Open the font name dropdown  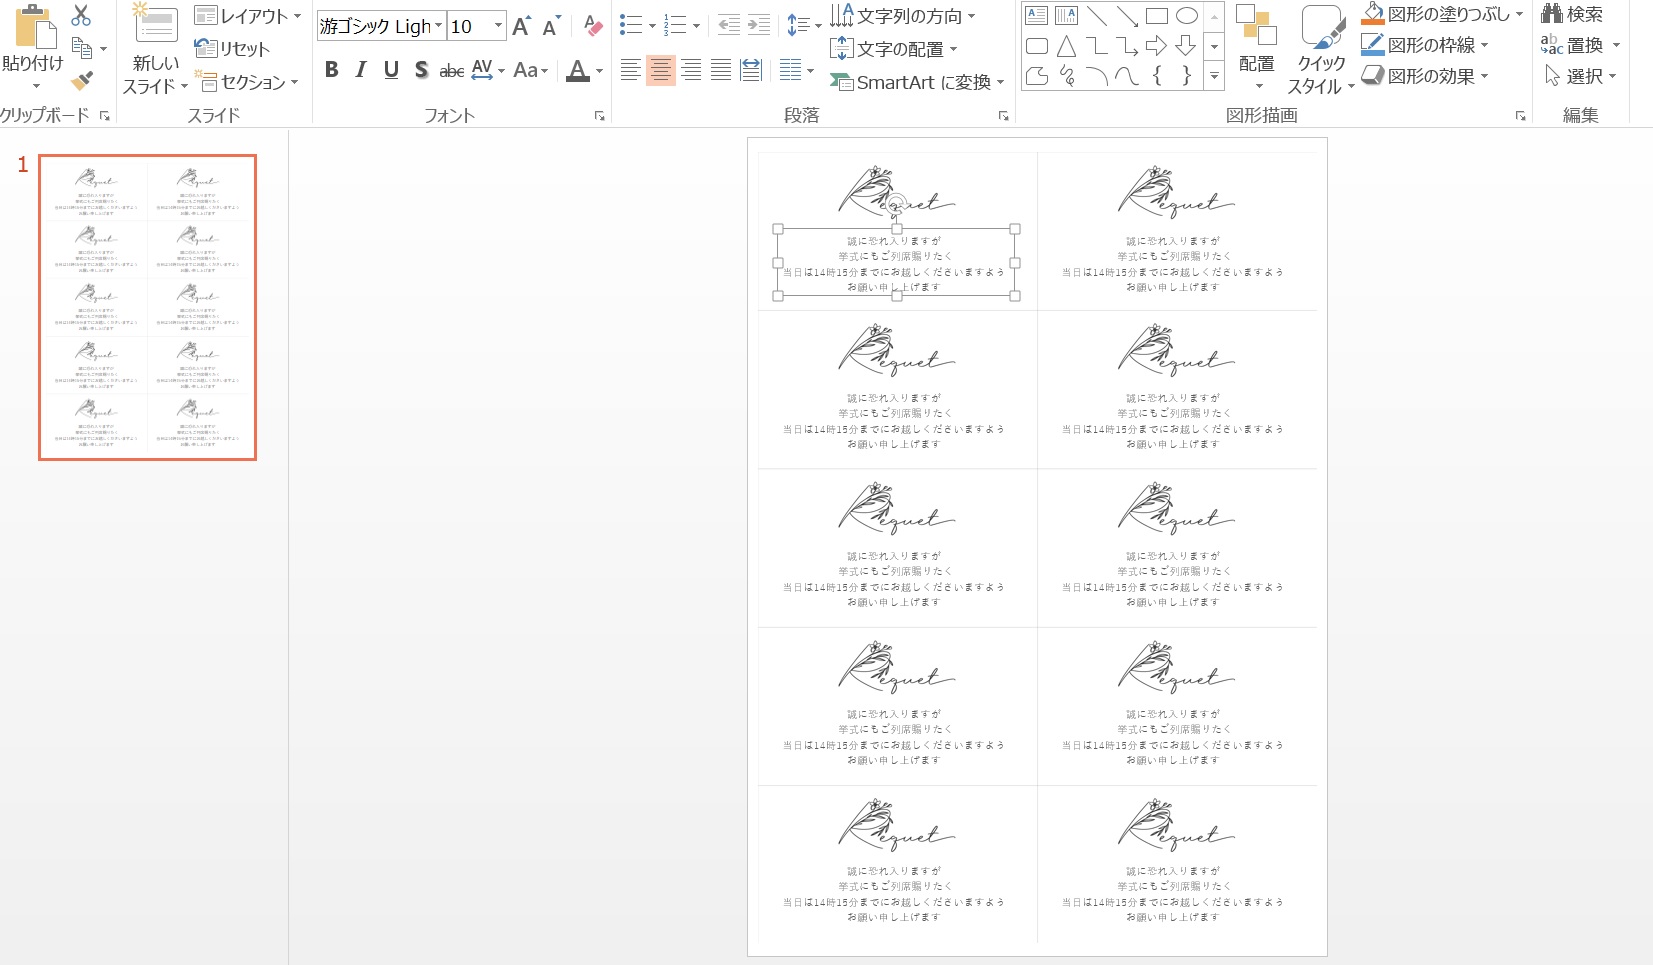[x=438, y=26]
